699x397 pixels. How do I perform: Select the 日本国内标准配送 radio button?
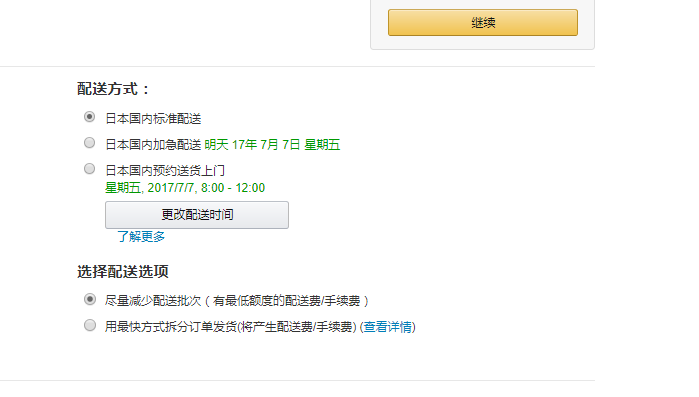click(x=90, y=117)
